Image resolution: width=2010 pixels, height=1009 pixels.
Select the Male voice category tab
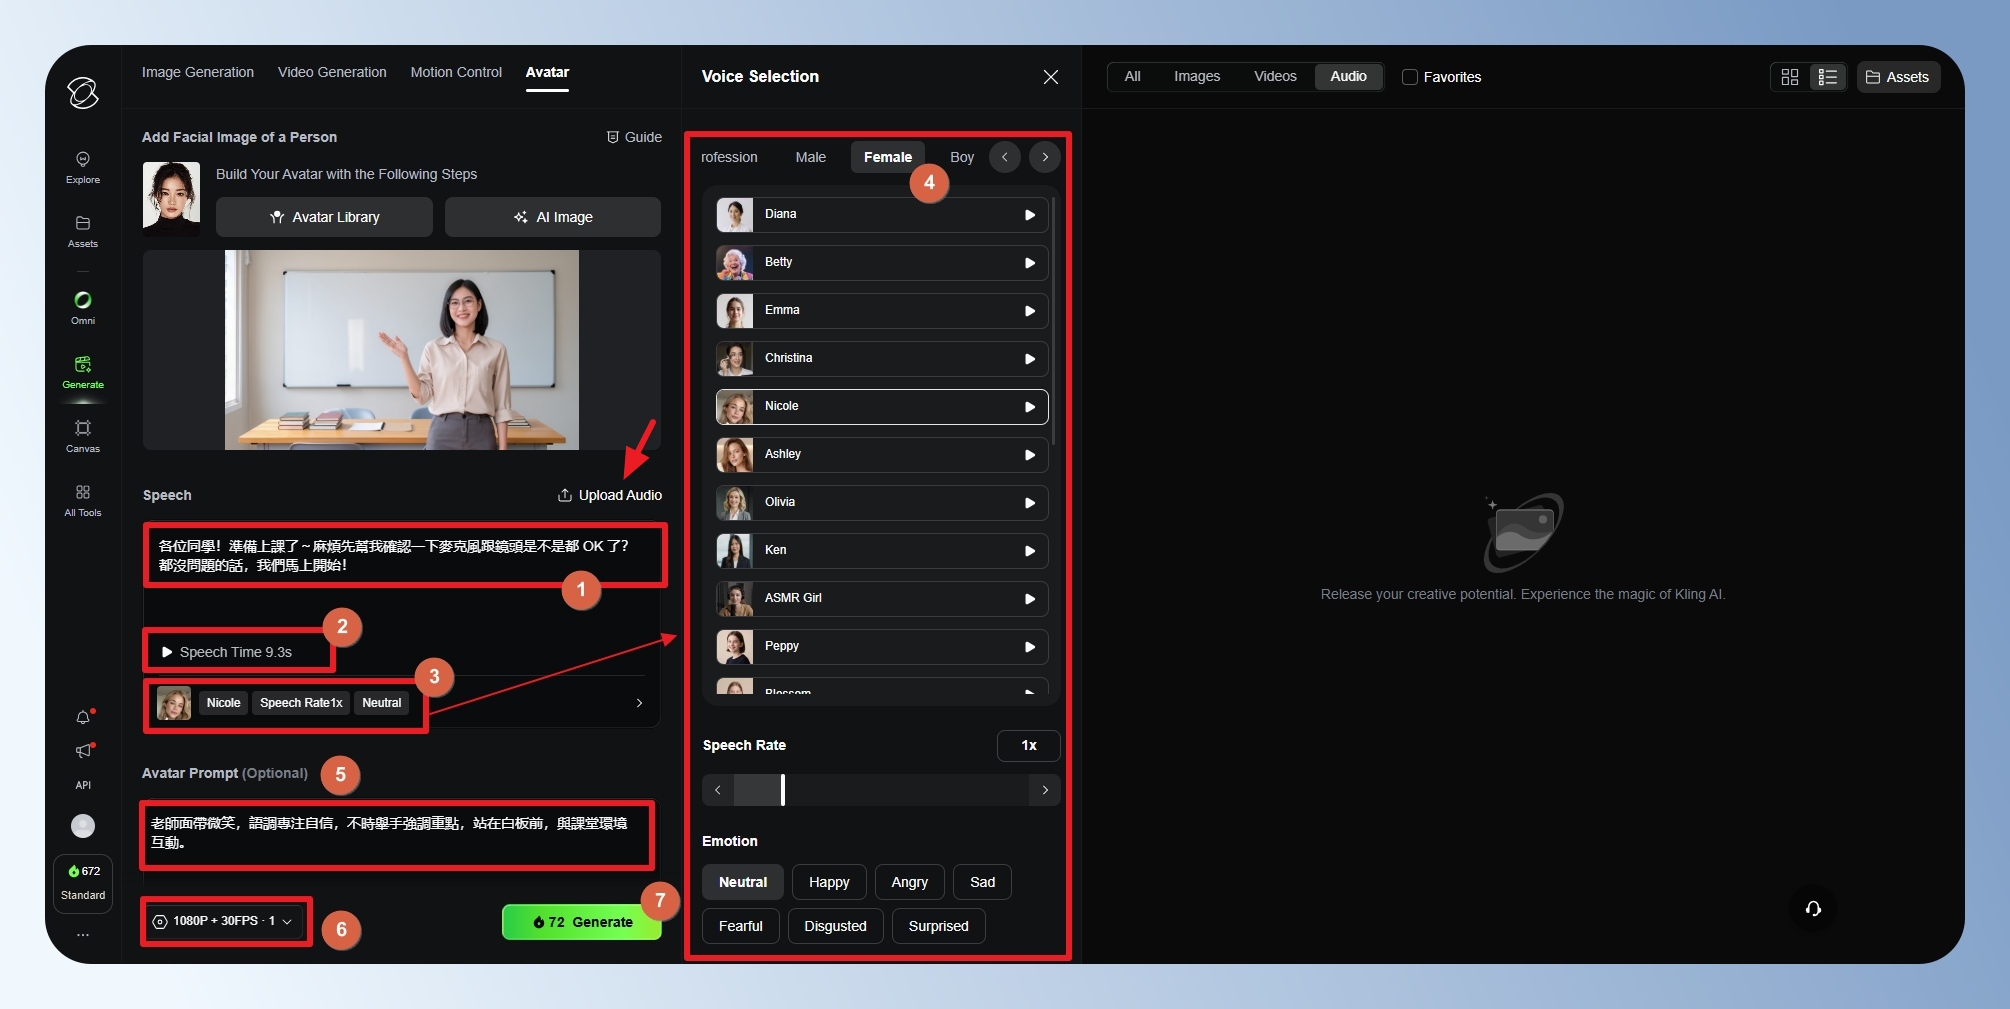(x=810, y=157)
